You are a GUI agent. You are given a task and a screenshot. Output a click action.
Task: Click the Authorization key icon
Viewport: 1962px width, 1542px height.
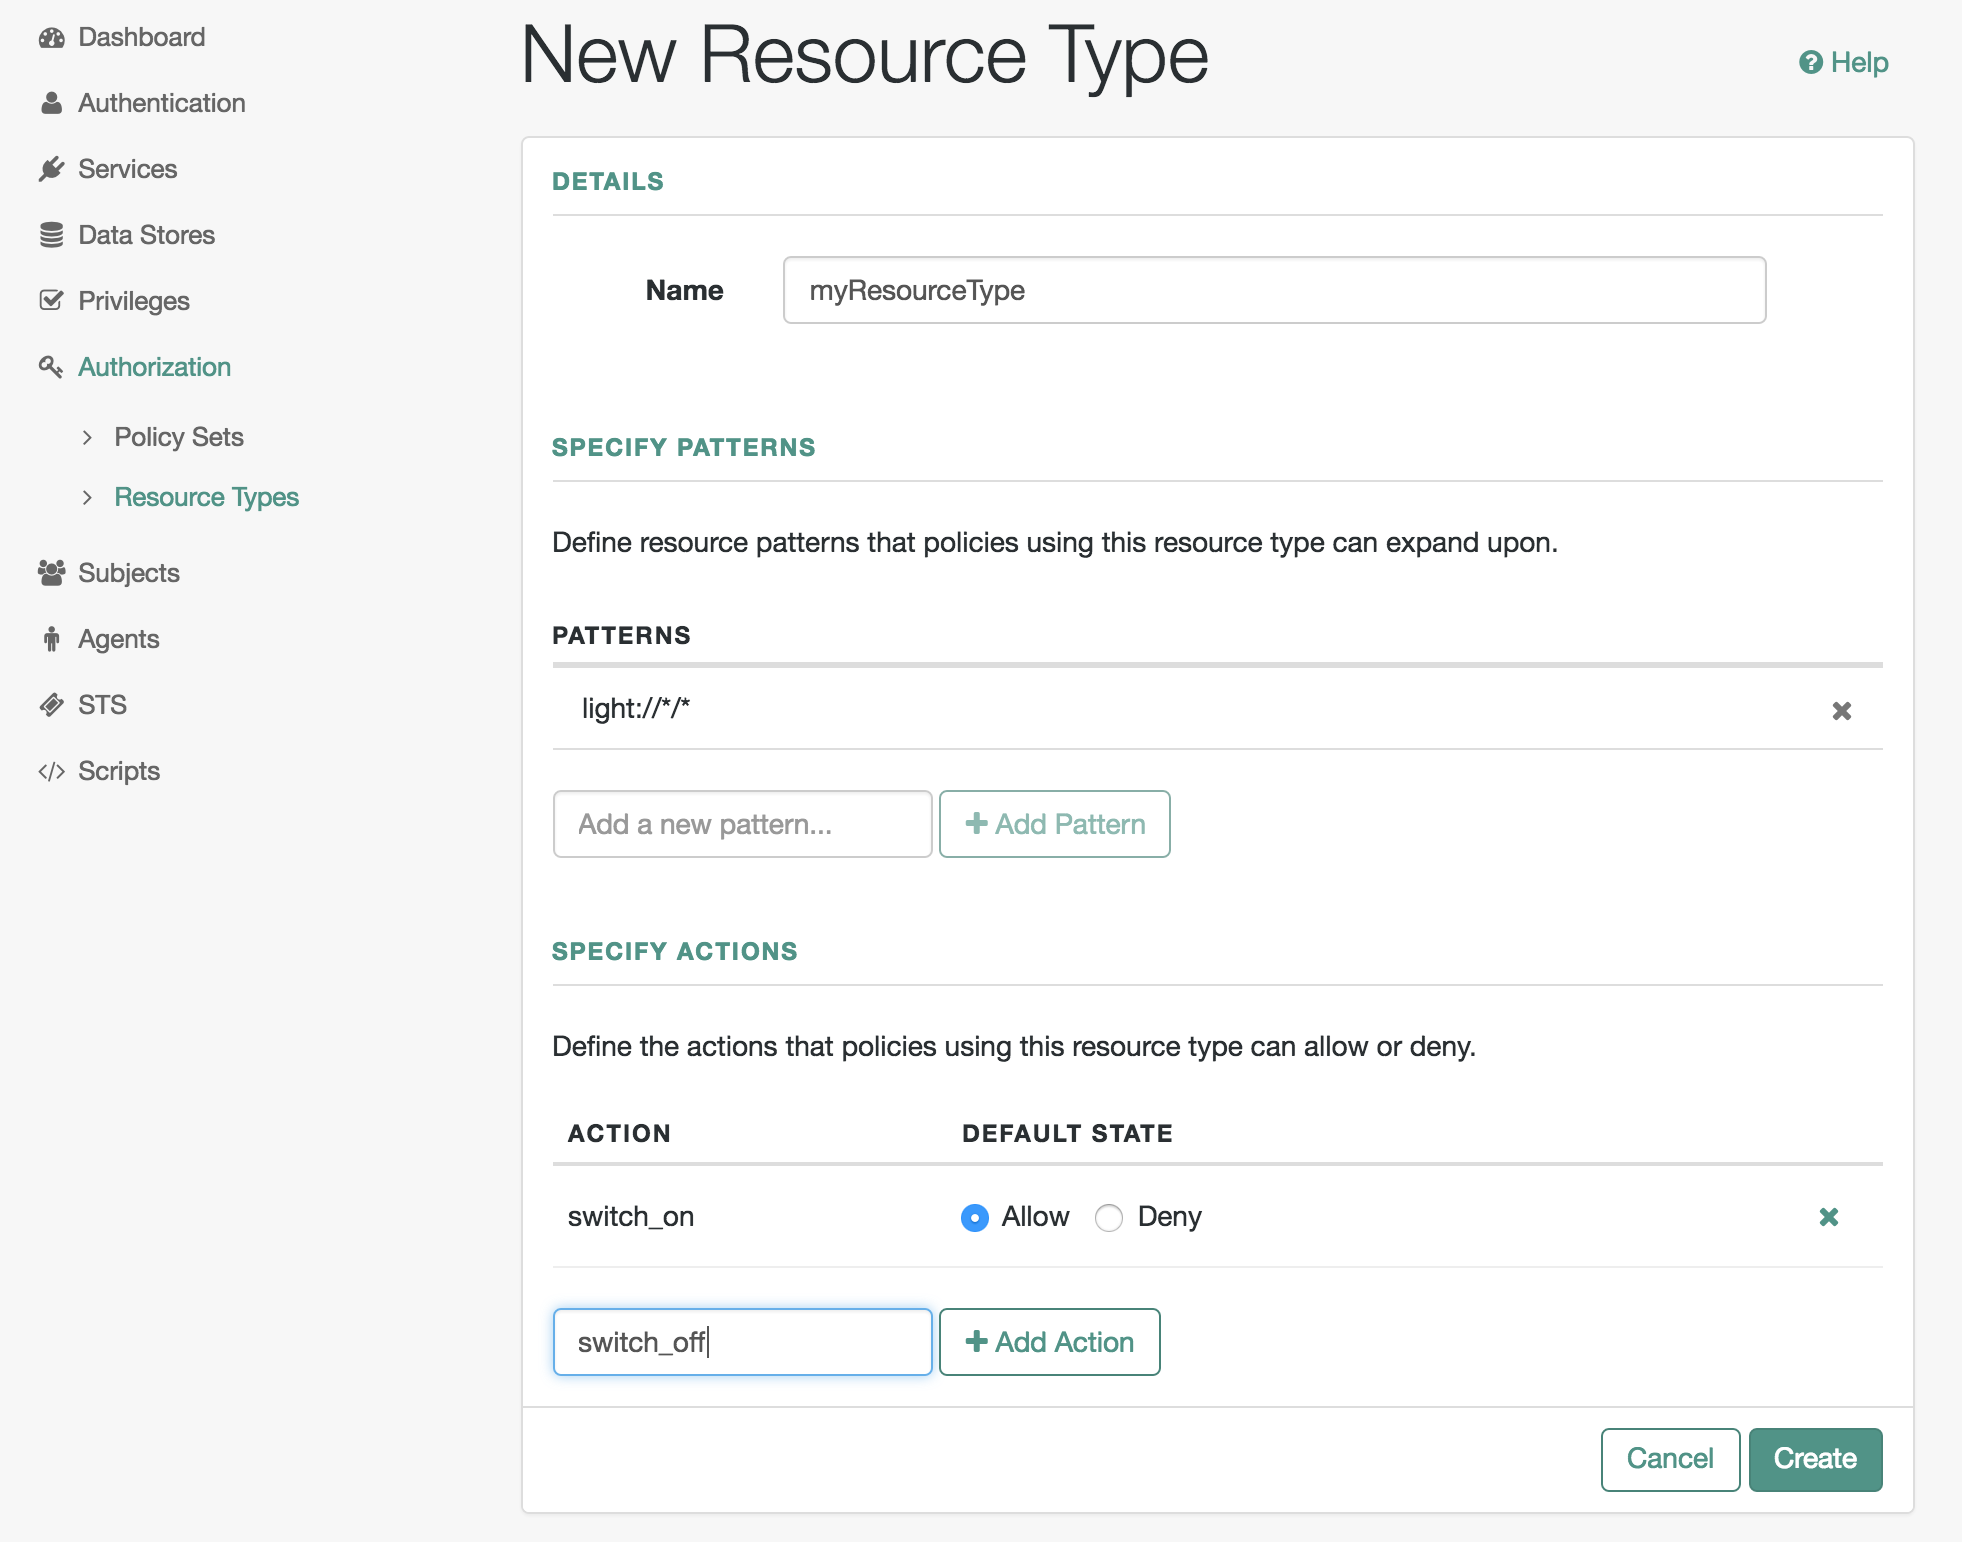[52, 367]
